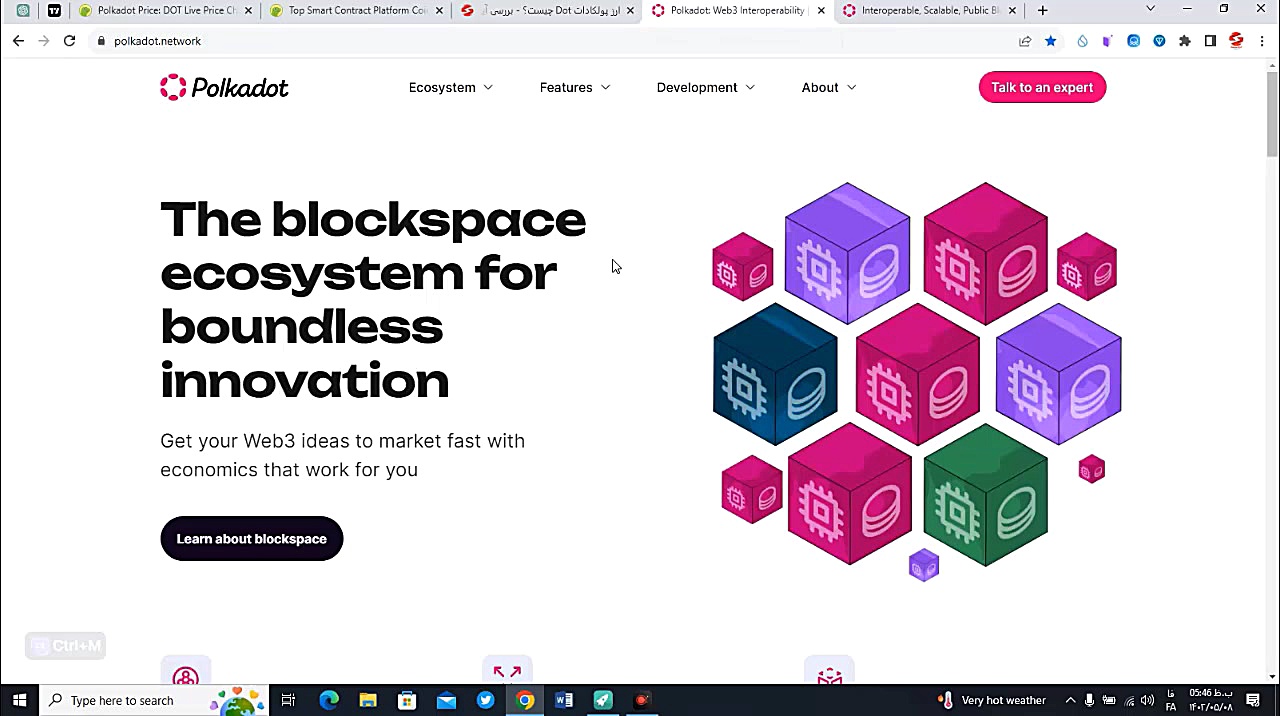Click the red profile avatar icon
1280x716 pixels.
tap(1236, 41)
